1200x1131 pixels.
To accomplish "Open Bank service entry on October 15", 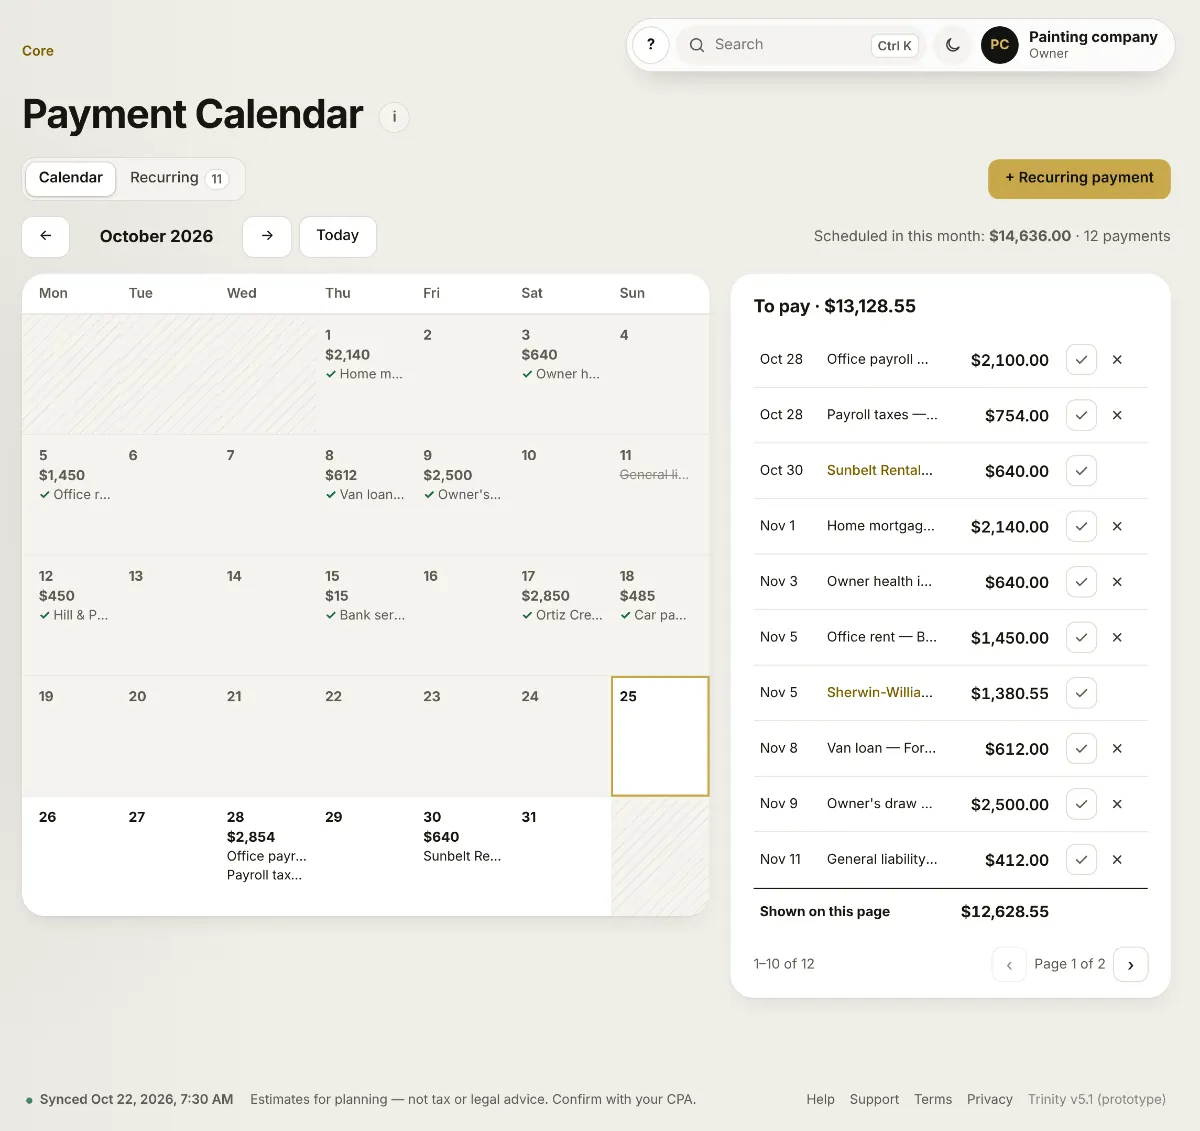I will pos(365,615).
